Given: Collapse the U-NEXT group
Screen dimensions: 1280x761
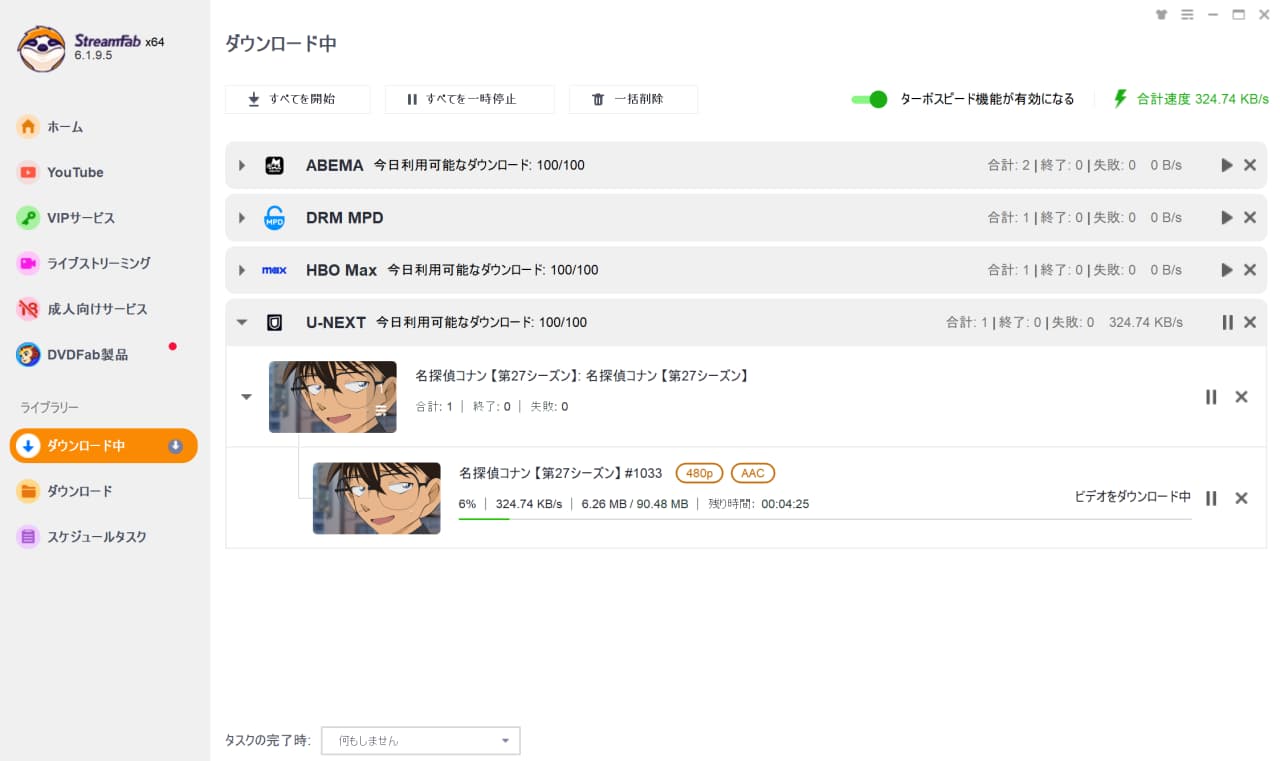Looking at the screenshot, I should point(242,322).
